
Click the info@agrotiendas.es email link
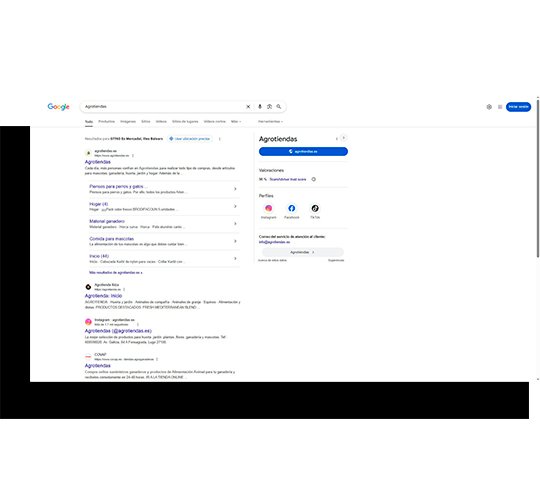click(274, 242)
